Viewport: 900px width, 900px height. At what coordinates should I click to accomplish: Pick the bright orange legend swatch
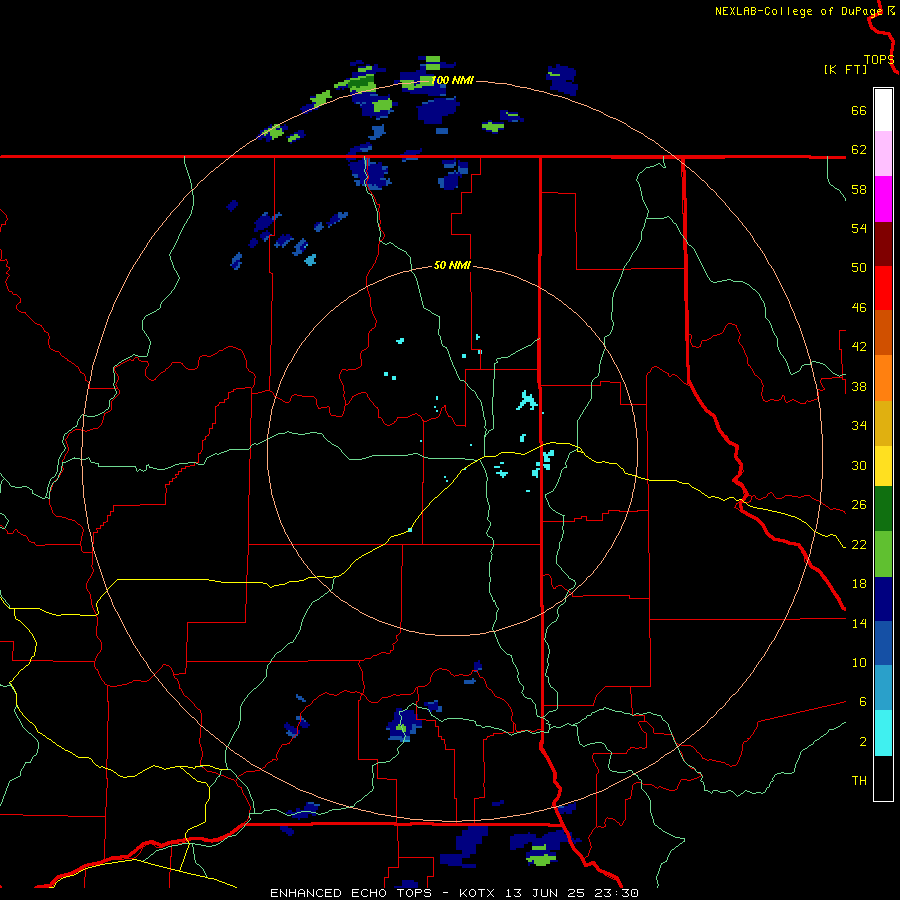tap(883, 378)
